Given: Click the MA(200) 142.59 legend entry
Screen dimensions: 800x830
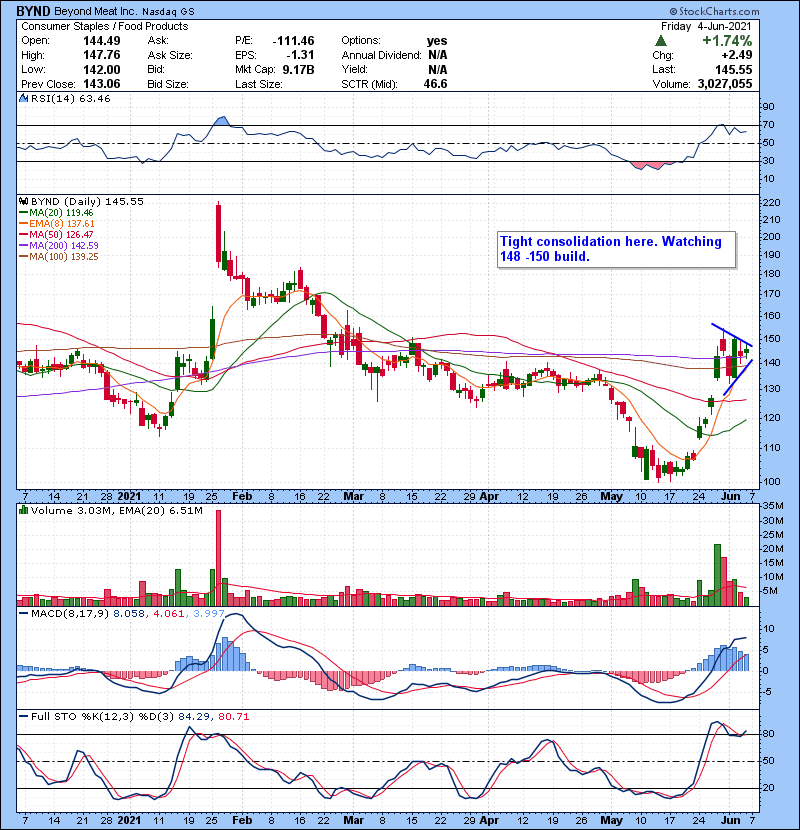Looking at the screenshot, I should [x=64, y=246].
